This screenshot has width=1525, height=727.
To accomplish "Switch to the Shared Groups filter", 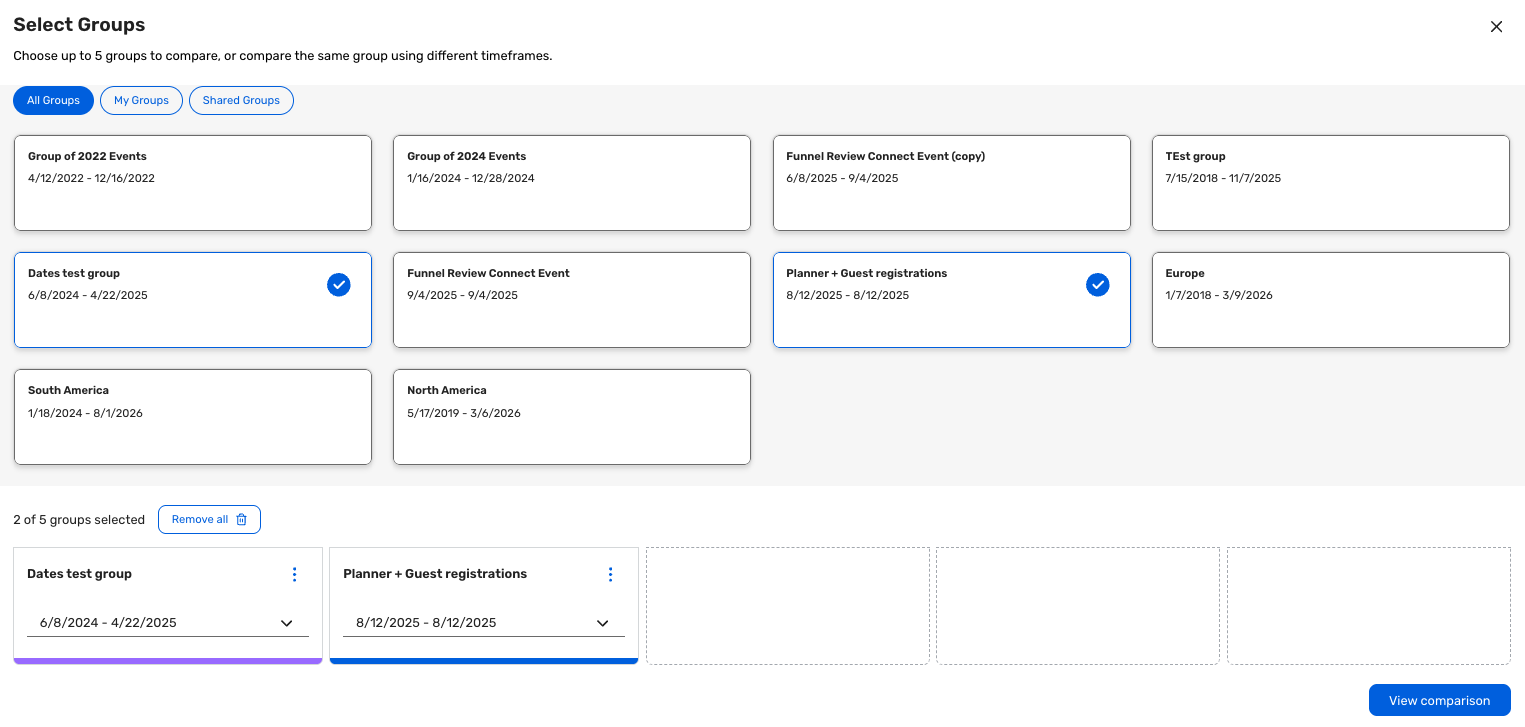I will (x=241, y=101).
